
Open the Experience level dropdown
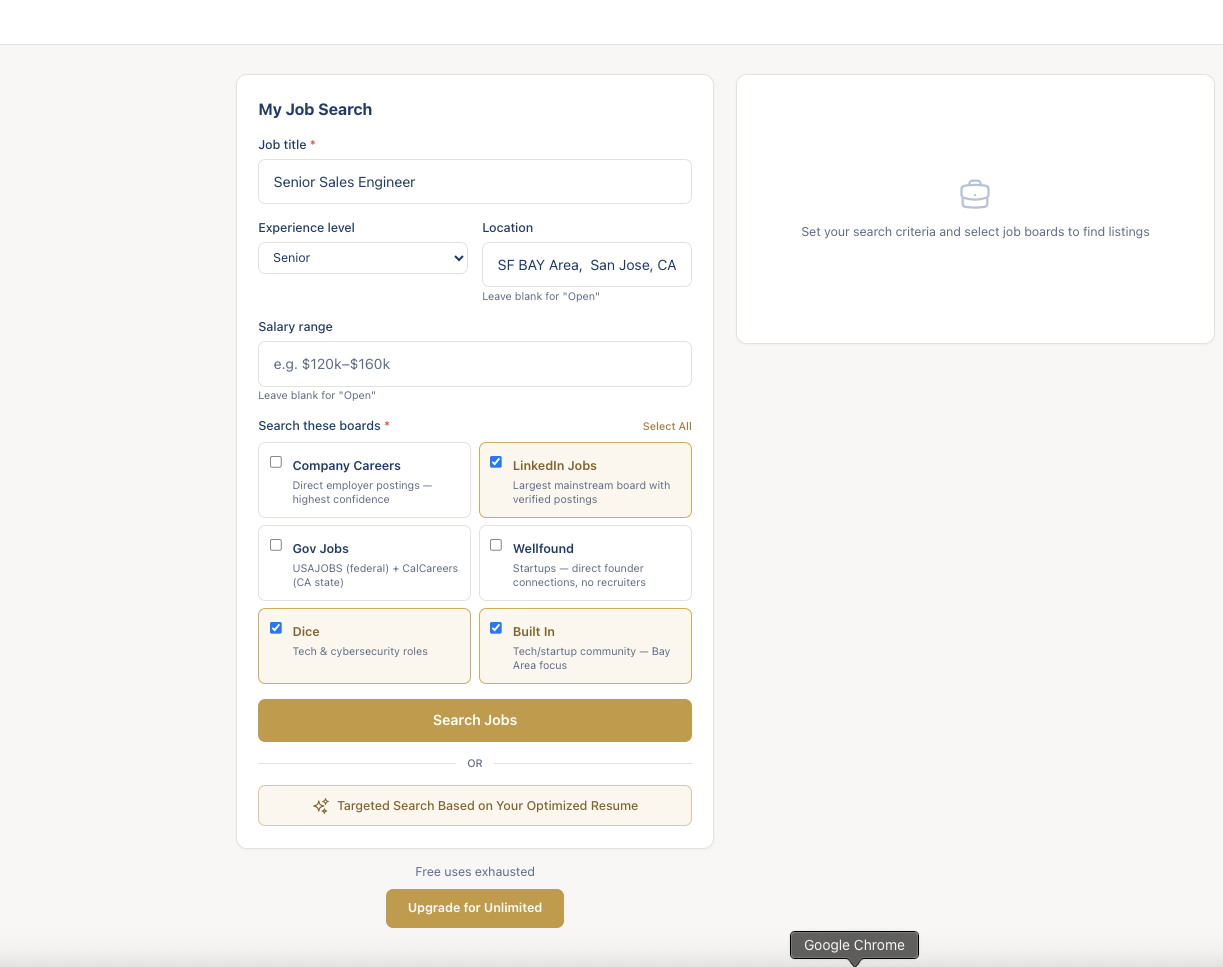point(363,258)
